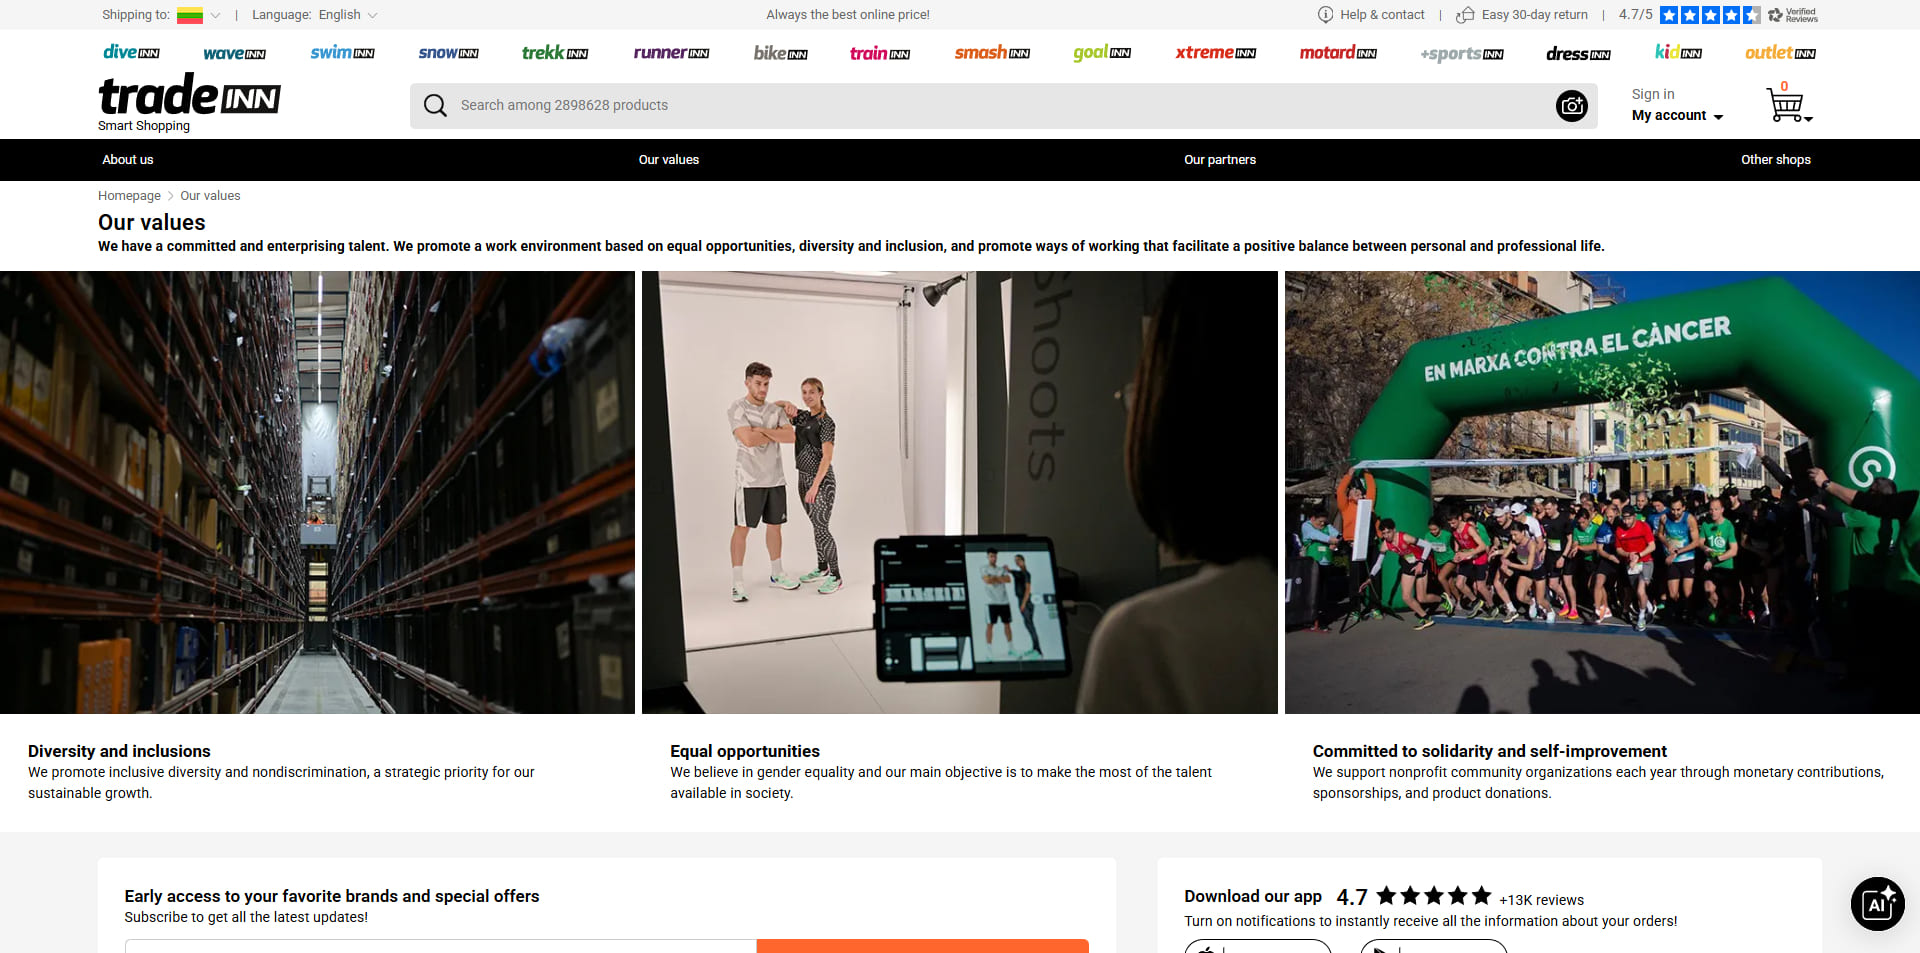Click the +13K reviews text
This screenshot has width=1920, height=953.
[x=1541, y=900]
